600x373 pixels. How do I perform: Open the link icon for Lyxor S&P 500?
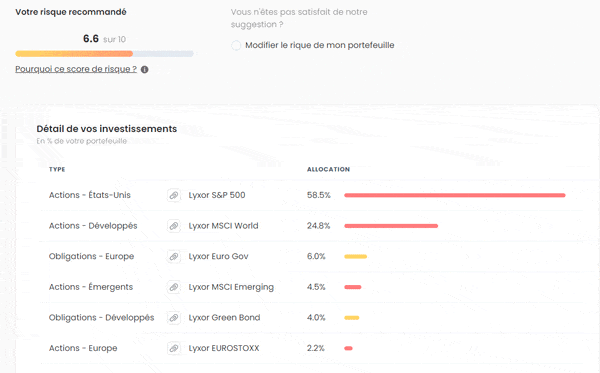point(174,195)
